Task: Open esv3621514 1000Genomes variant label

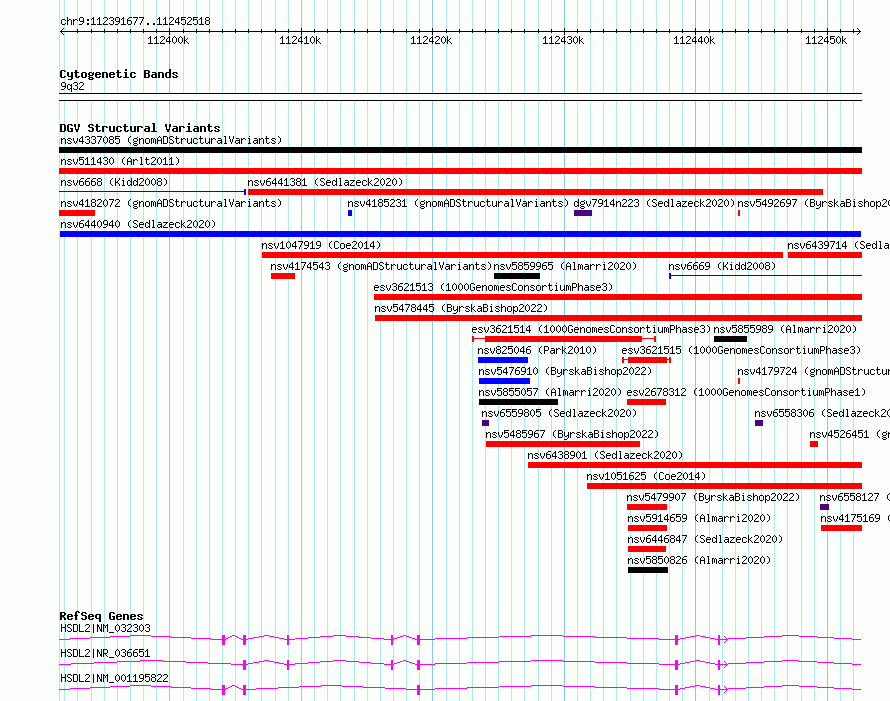Action: [591, 329]
